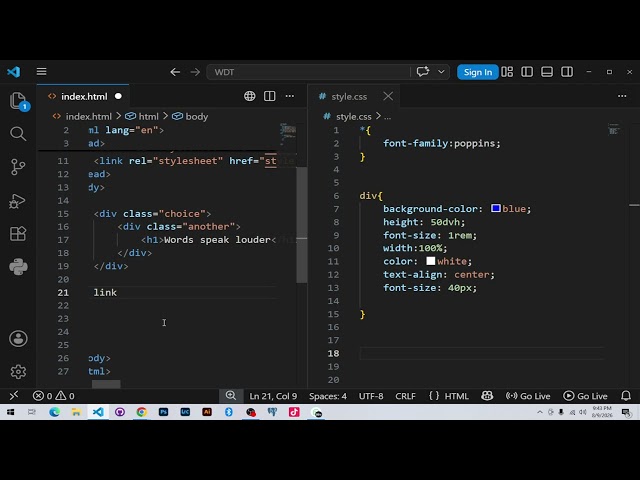Open Customize Layout icon
The image size is (640, 480).
507,72
